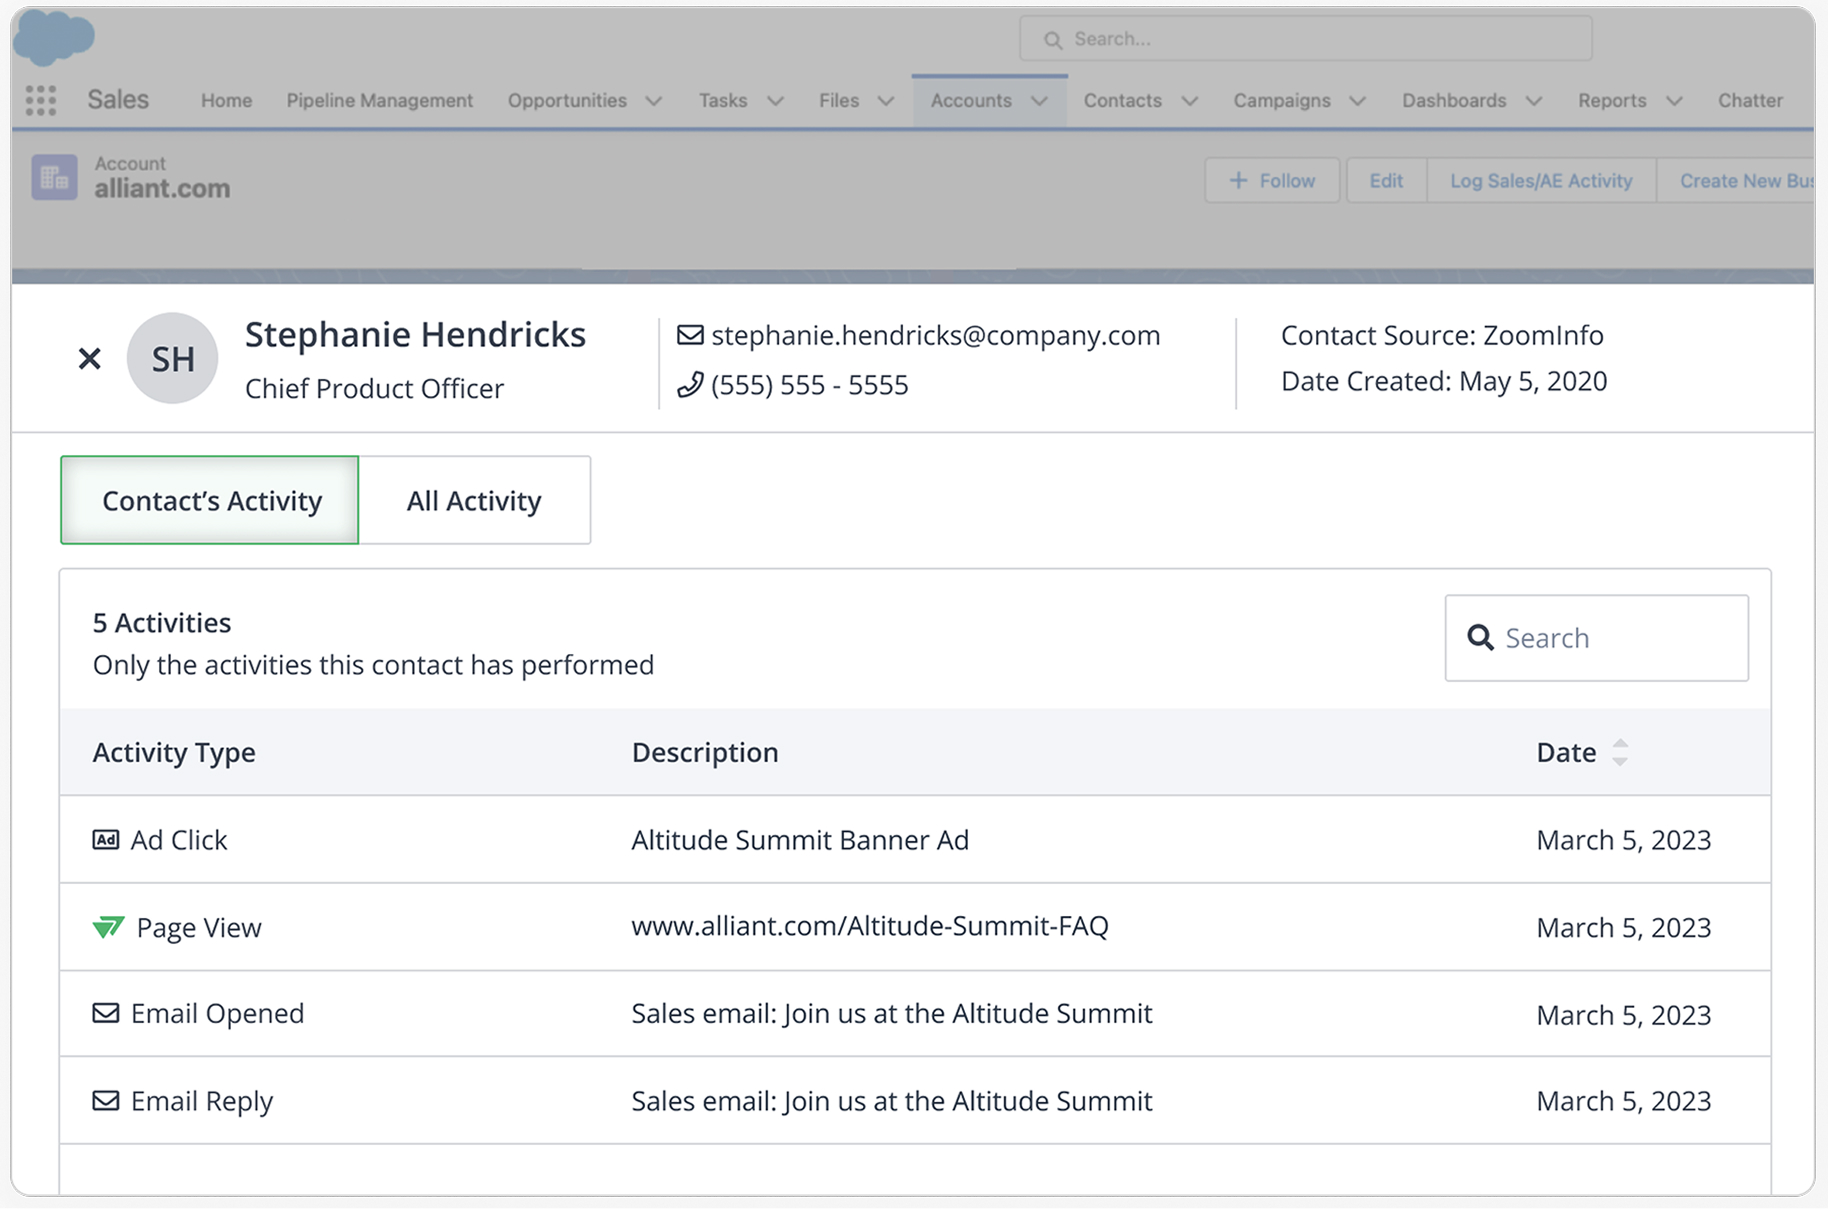Click the Follow button

(x=1272, y=180)
